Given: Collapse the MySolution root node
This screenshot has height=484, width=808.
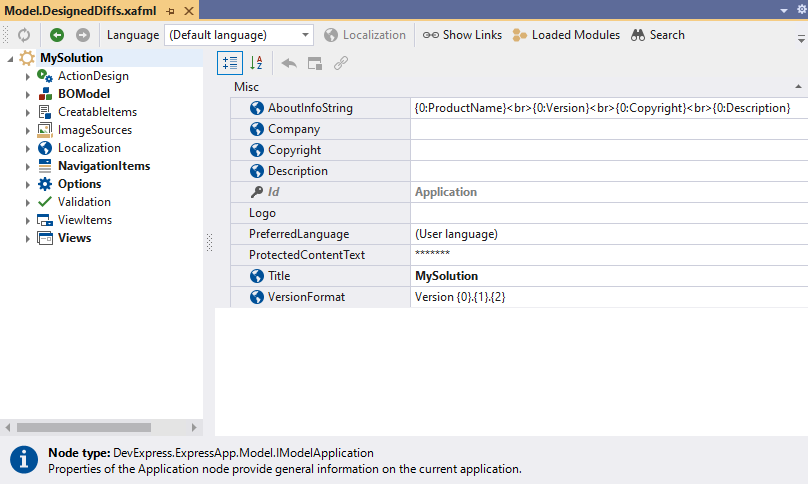Looking at the screenshot, I should click(10, 59).
